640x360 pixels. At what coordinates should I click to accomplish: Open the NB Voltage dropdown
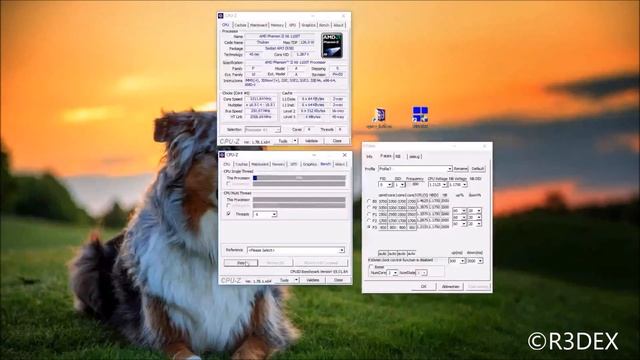point(458,185)
